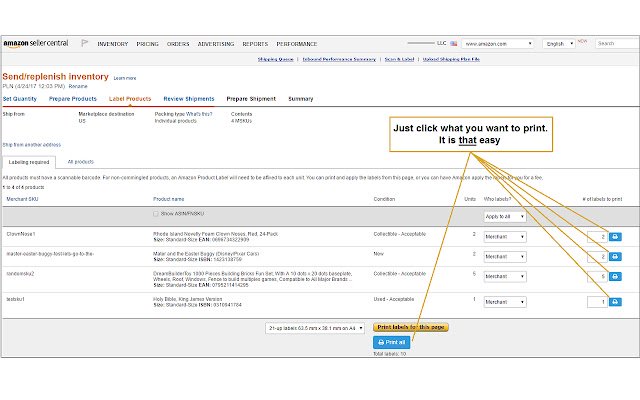Print labels for the testsku1 Holy Bible row
The width and height of the screenshot is (640, 400).
(x=615, y=302)
